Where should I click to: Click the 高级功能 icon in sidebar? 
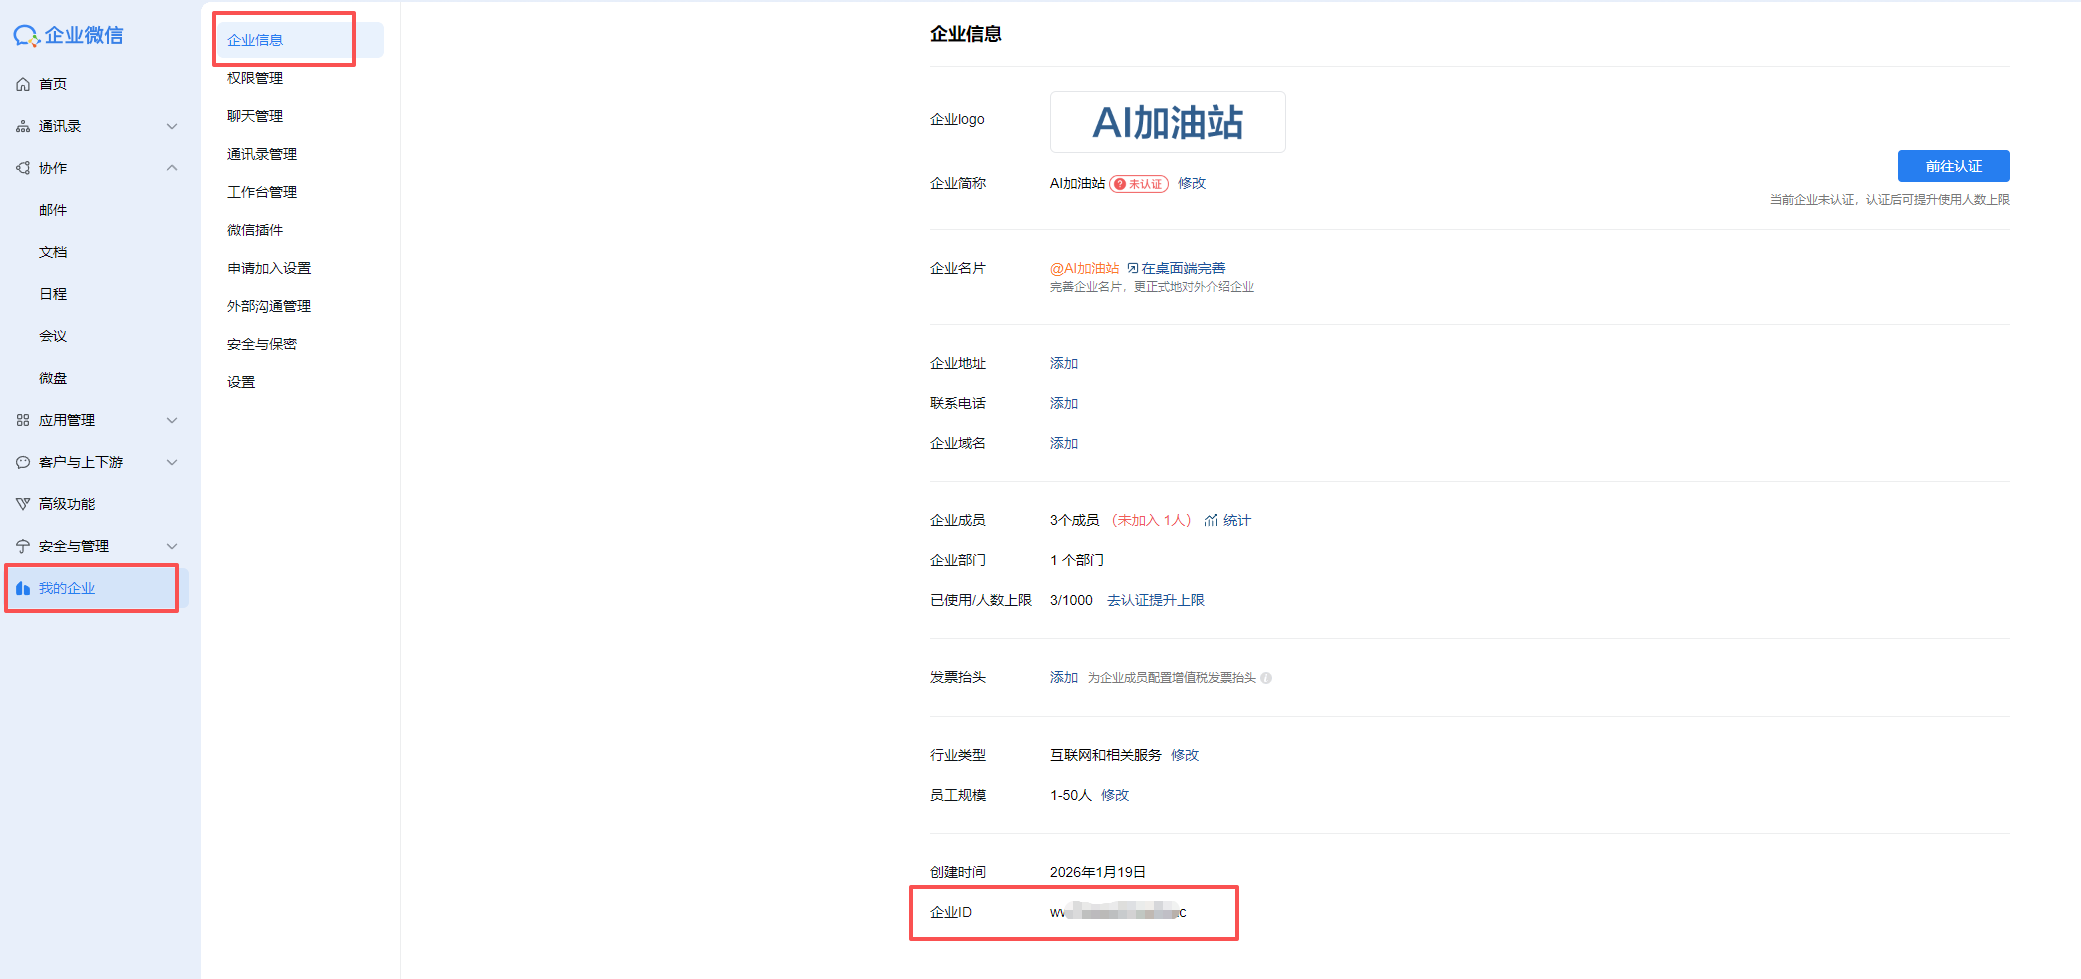tap(23, 504)
